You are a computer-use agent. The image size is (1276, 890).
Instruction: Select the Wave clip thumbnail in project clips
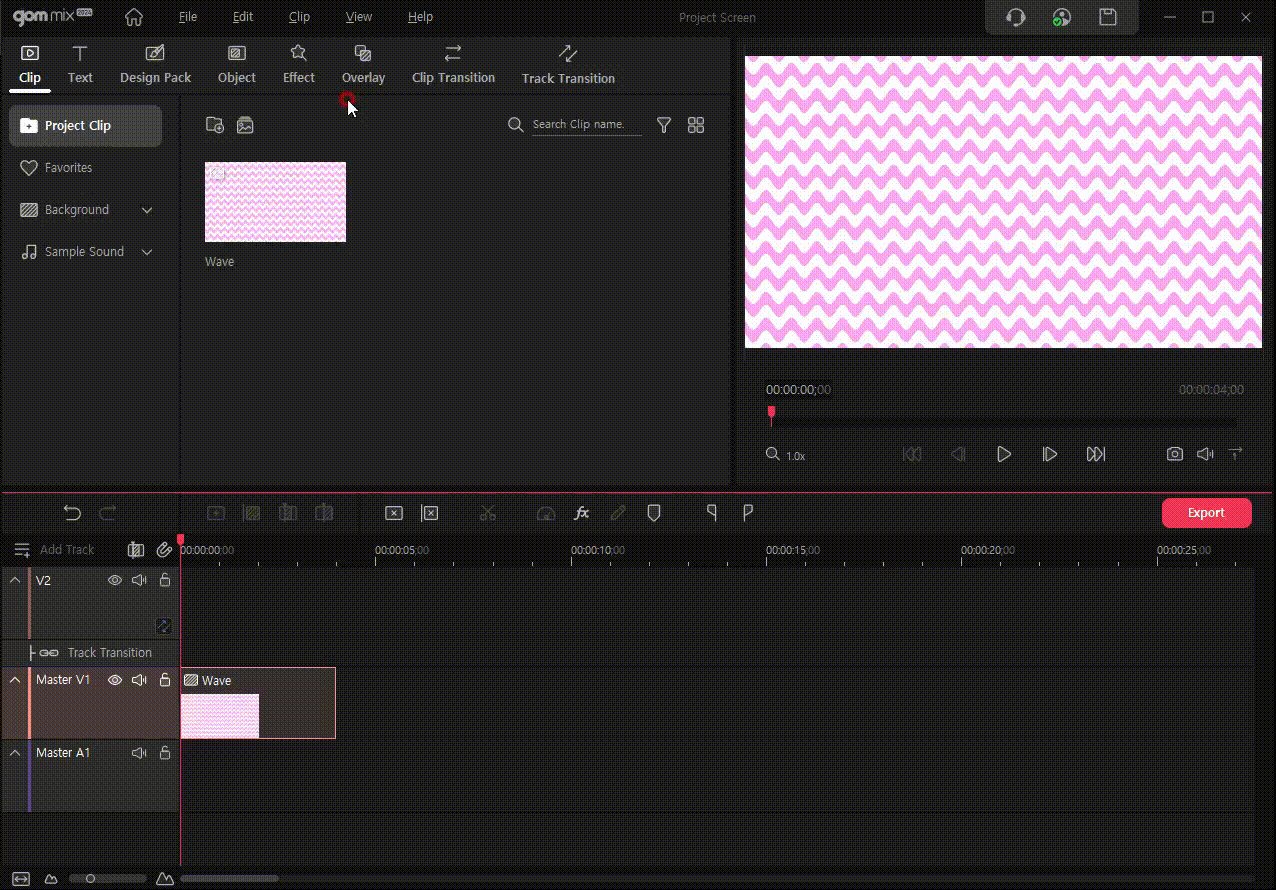[275, 202]
